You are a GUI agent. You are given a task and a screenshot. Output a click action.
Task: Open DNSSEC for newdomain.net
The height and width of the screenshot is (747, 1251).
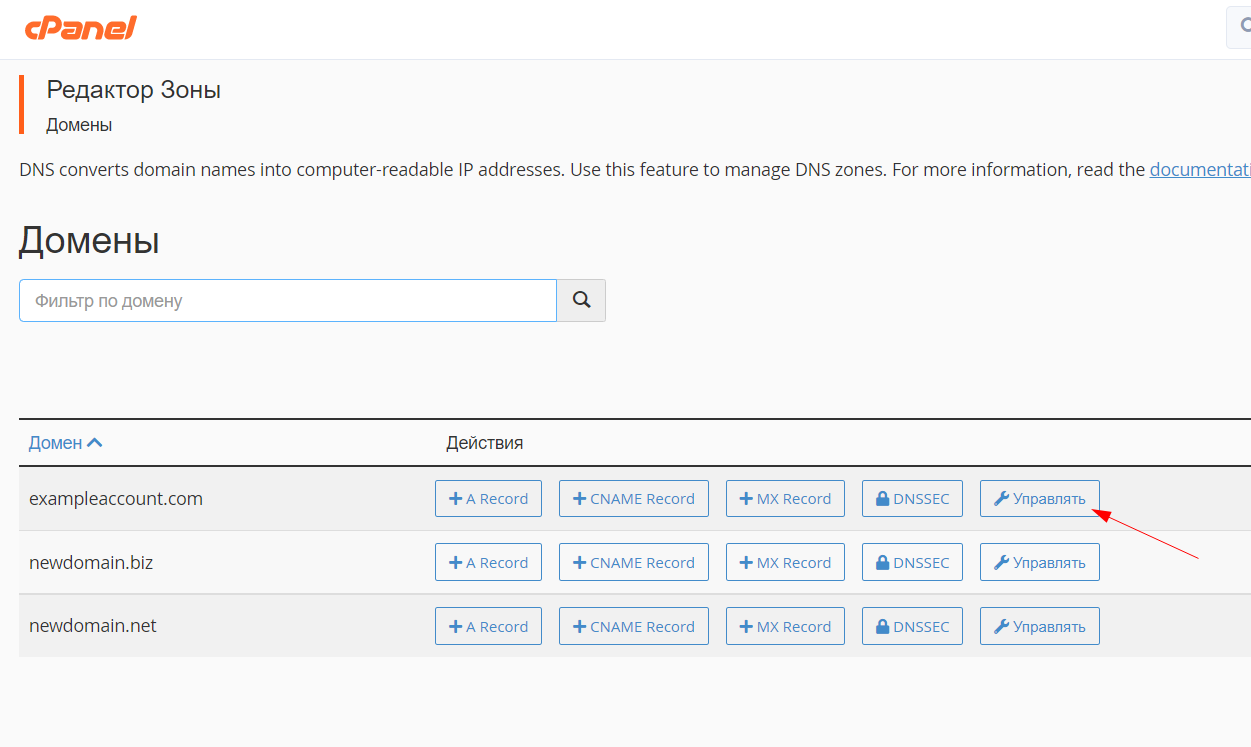coord(912,627)
